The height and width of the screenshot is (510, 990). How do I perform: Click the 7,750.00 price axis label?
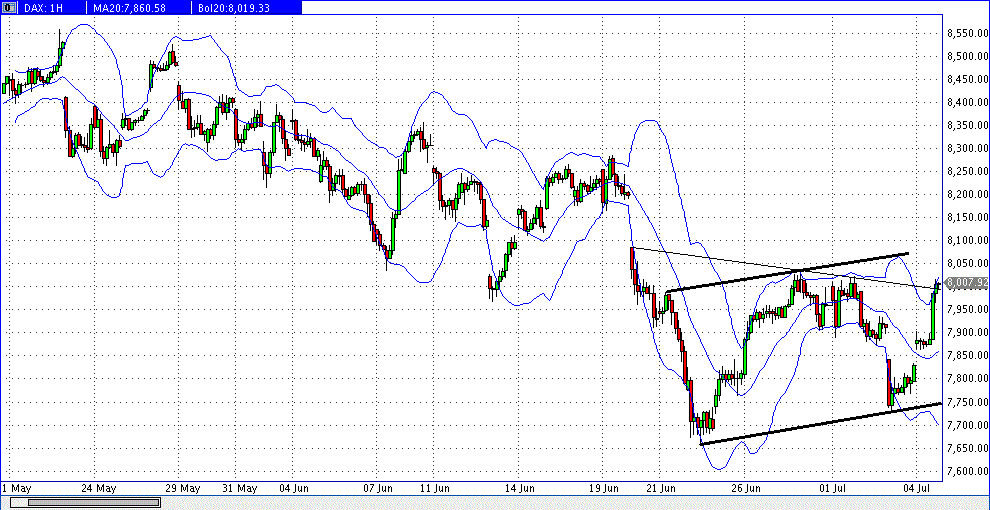pyautogui.click(x=968, y=401)
